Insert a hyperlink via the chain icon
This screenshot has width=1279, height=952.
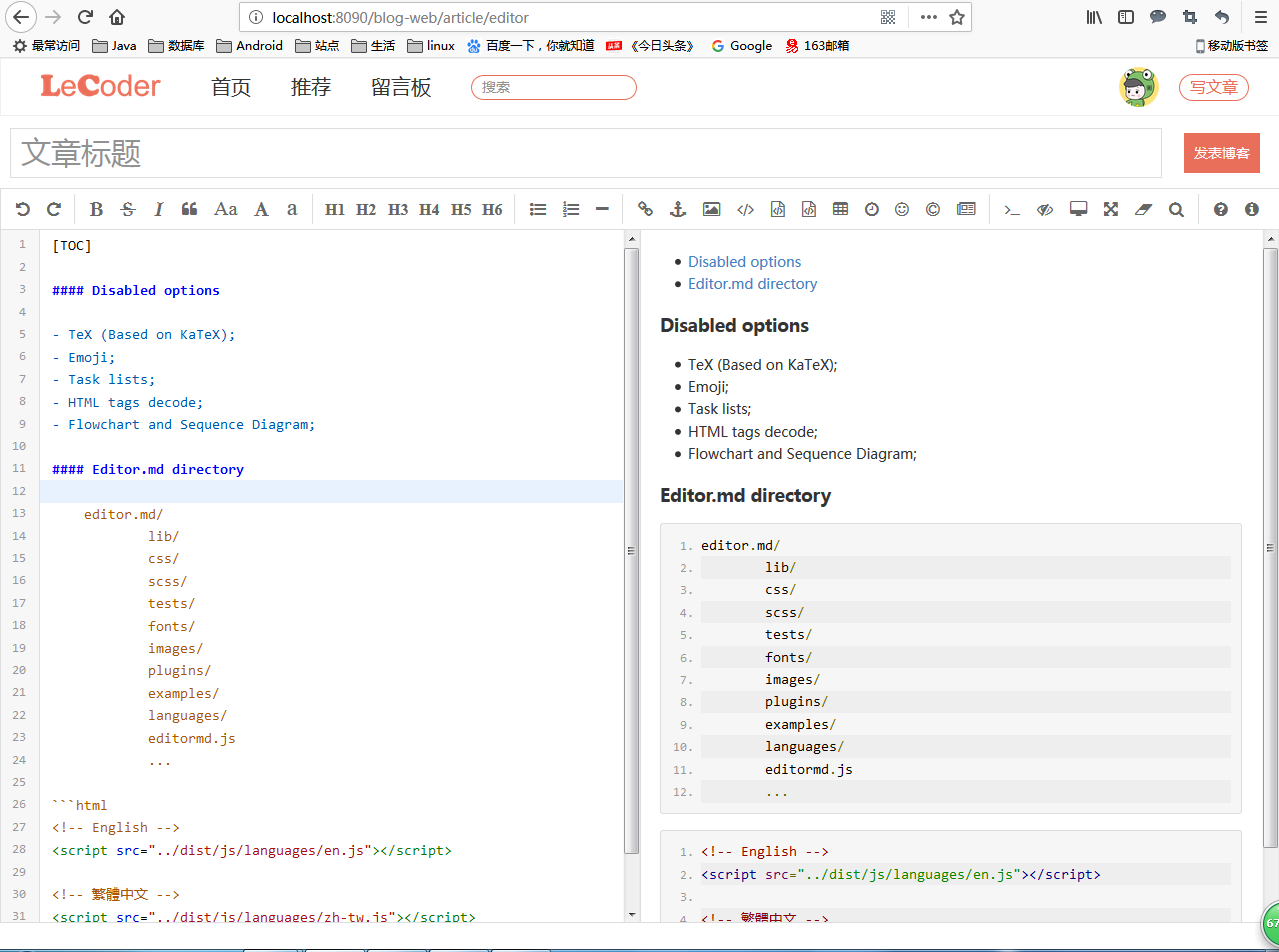(x=645, y=209)
